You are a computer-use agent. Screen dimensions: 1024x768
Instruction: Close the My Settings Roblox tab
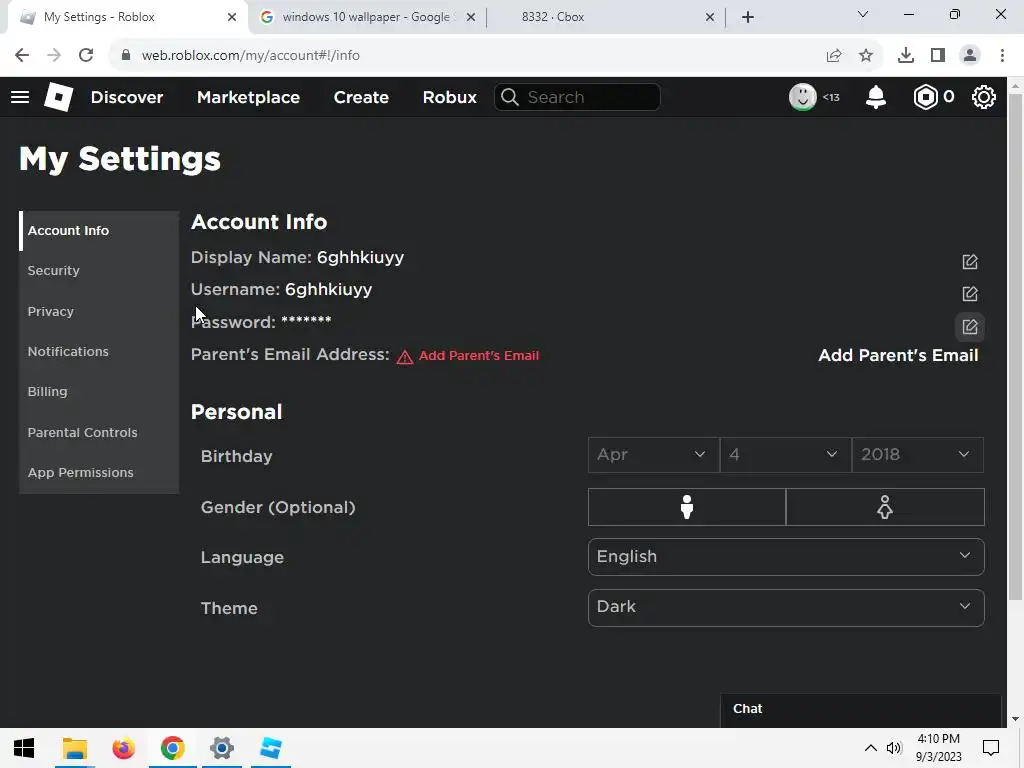pos(232,17)
